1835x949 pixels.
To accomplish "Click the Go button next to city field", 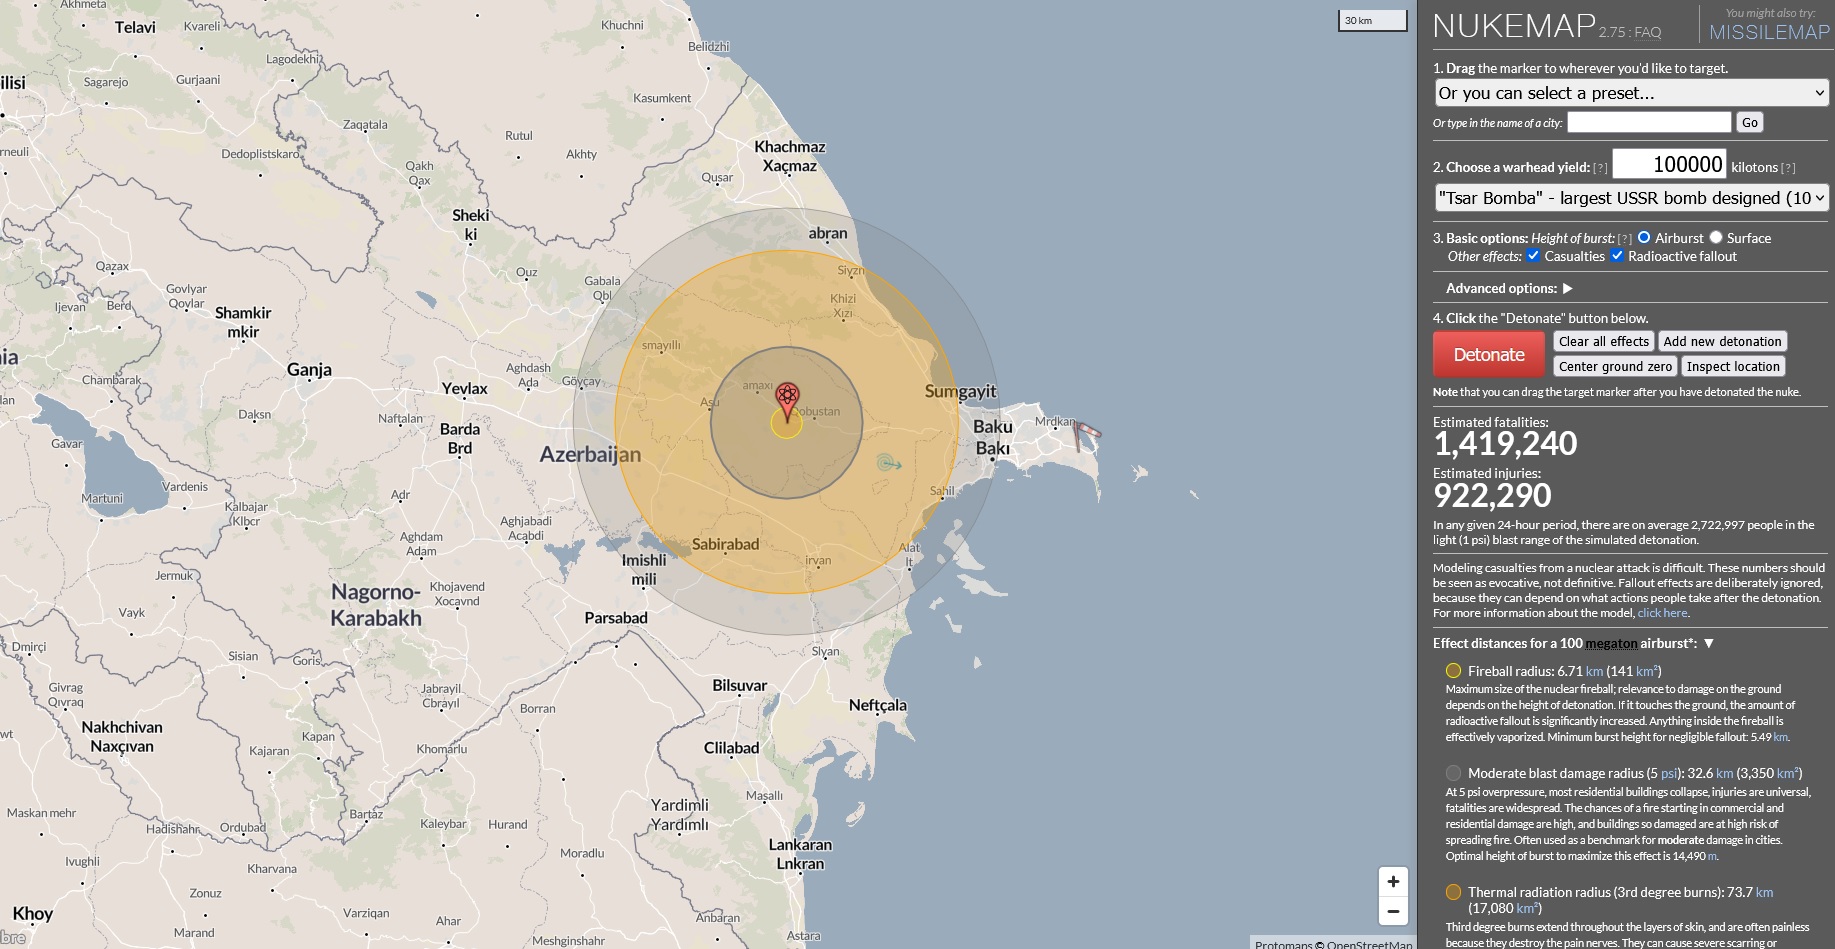I will point(1749,122).
